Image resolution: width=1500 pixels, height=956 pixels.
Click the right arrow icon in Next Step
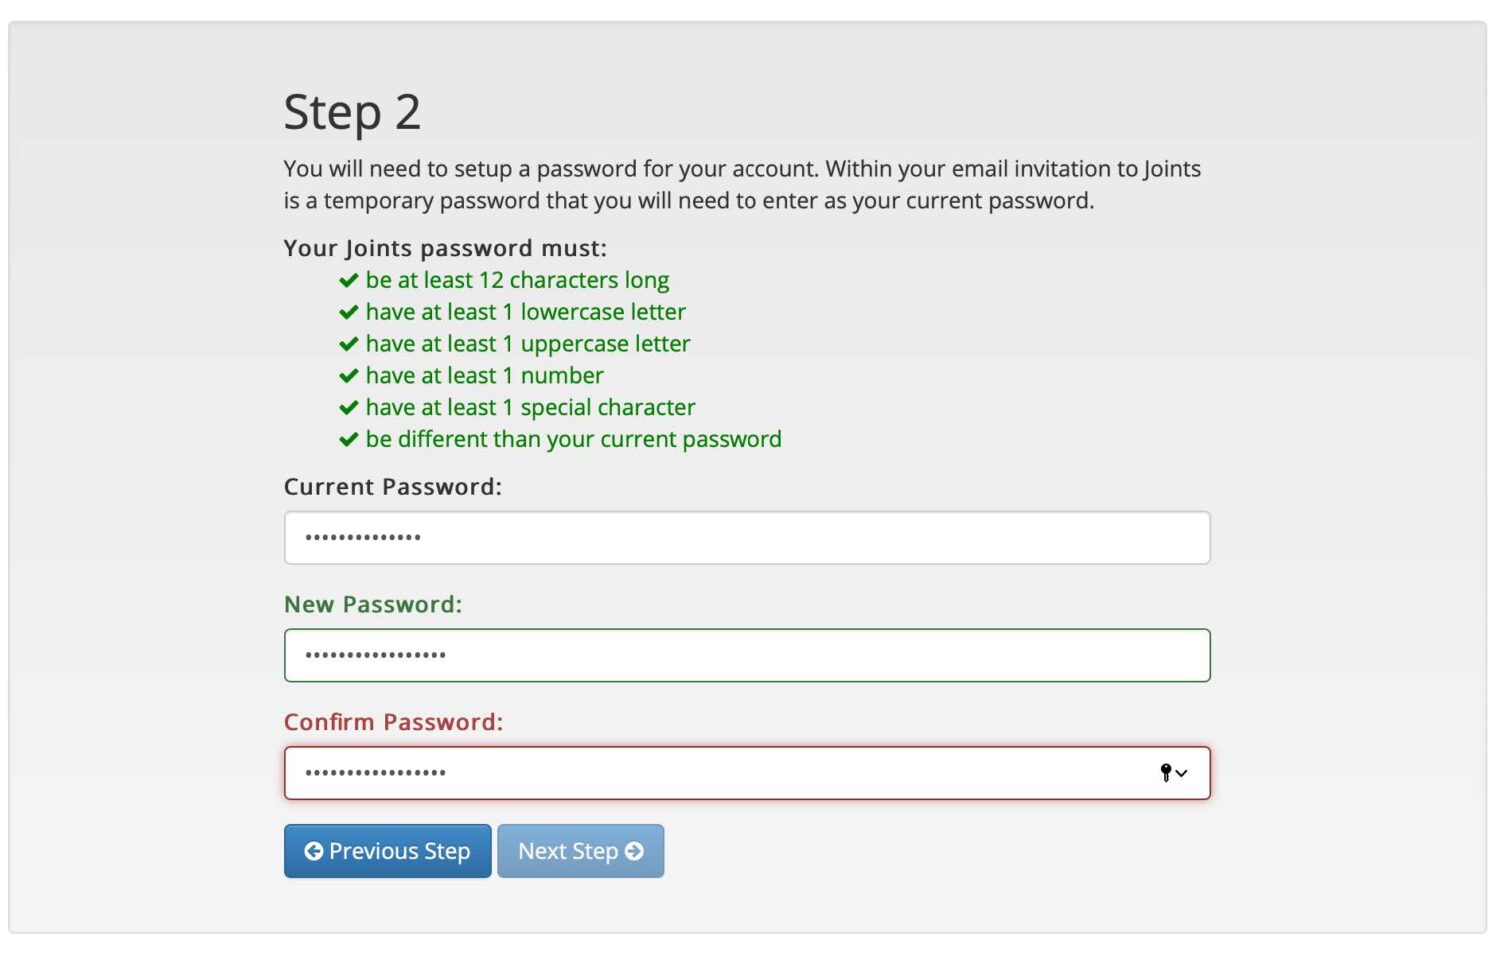point(634,851)
